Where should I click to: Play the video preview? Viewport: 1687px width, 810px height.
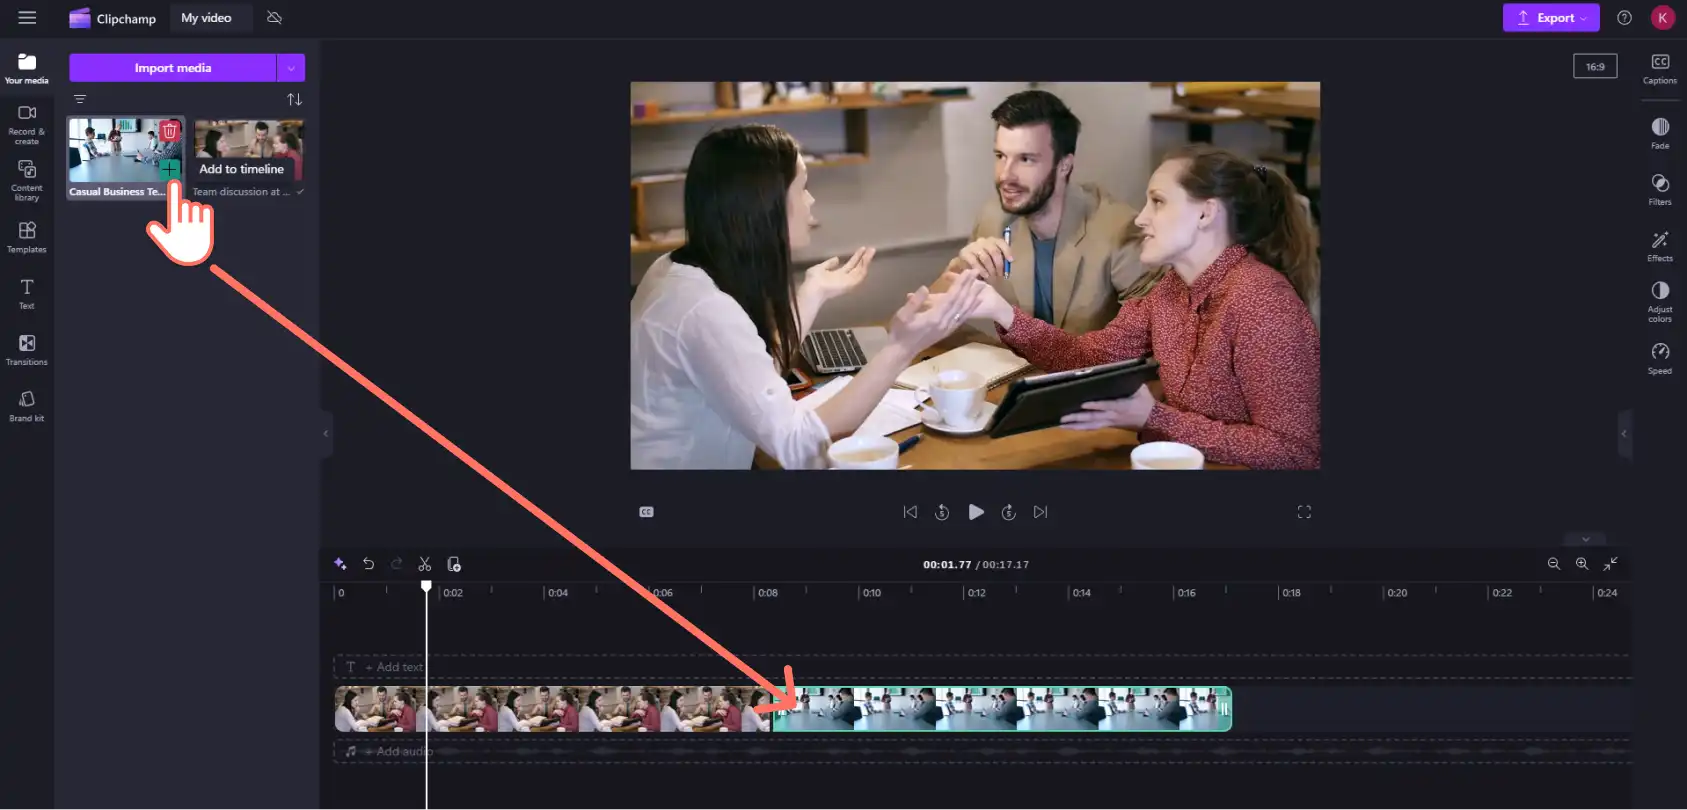tap(976, 512)
